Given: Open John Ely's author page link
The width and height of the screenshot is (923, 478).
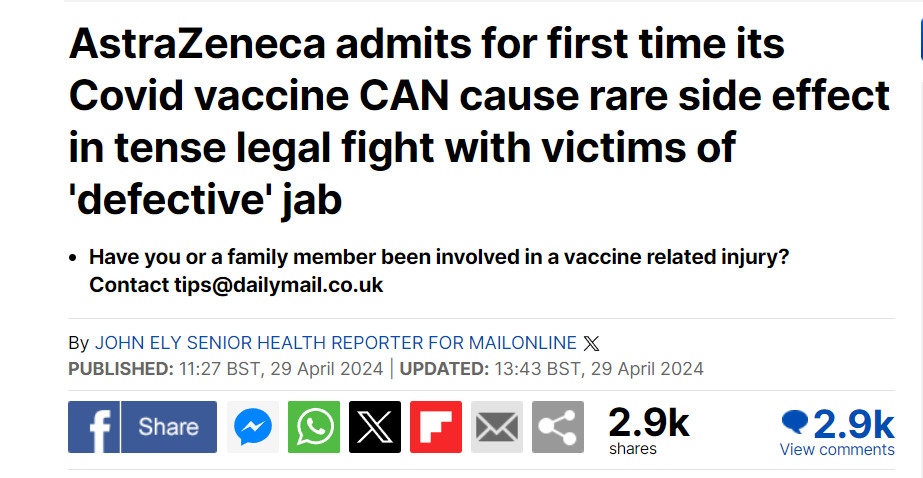Looking at the screenshot, I should [336, 343].
